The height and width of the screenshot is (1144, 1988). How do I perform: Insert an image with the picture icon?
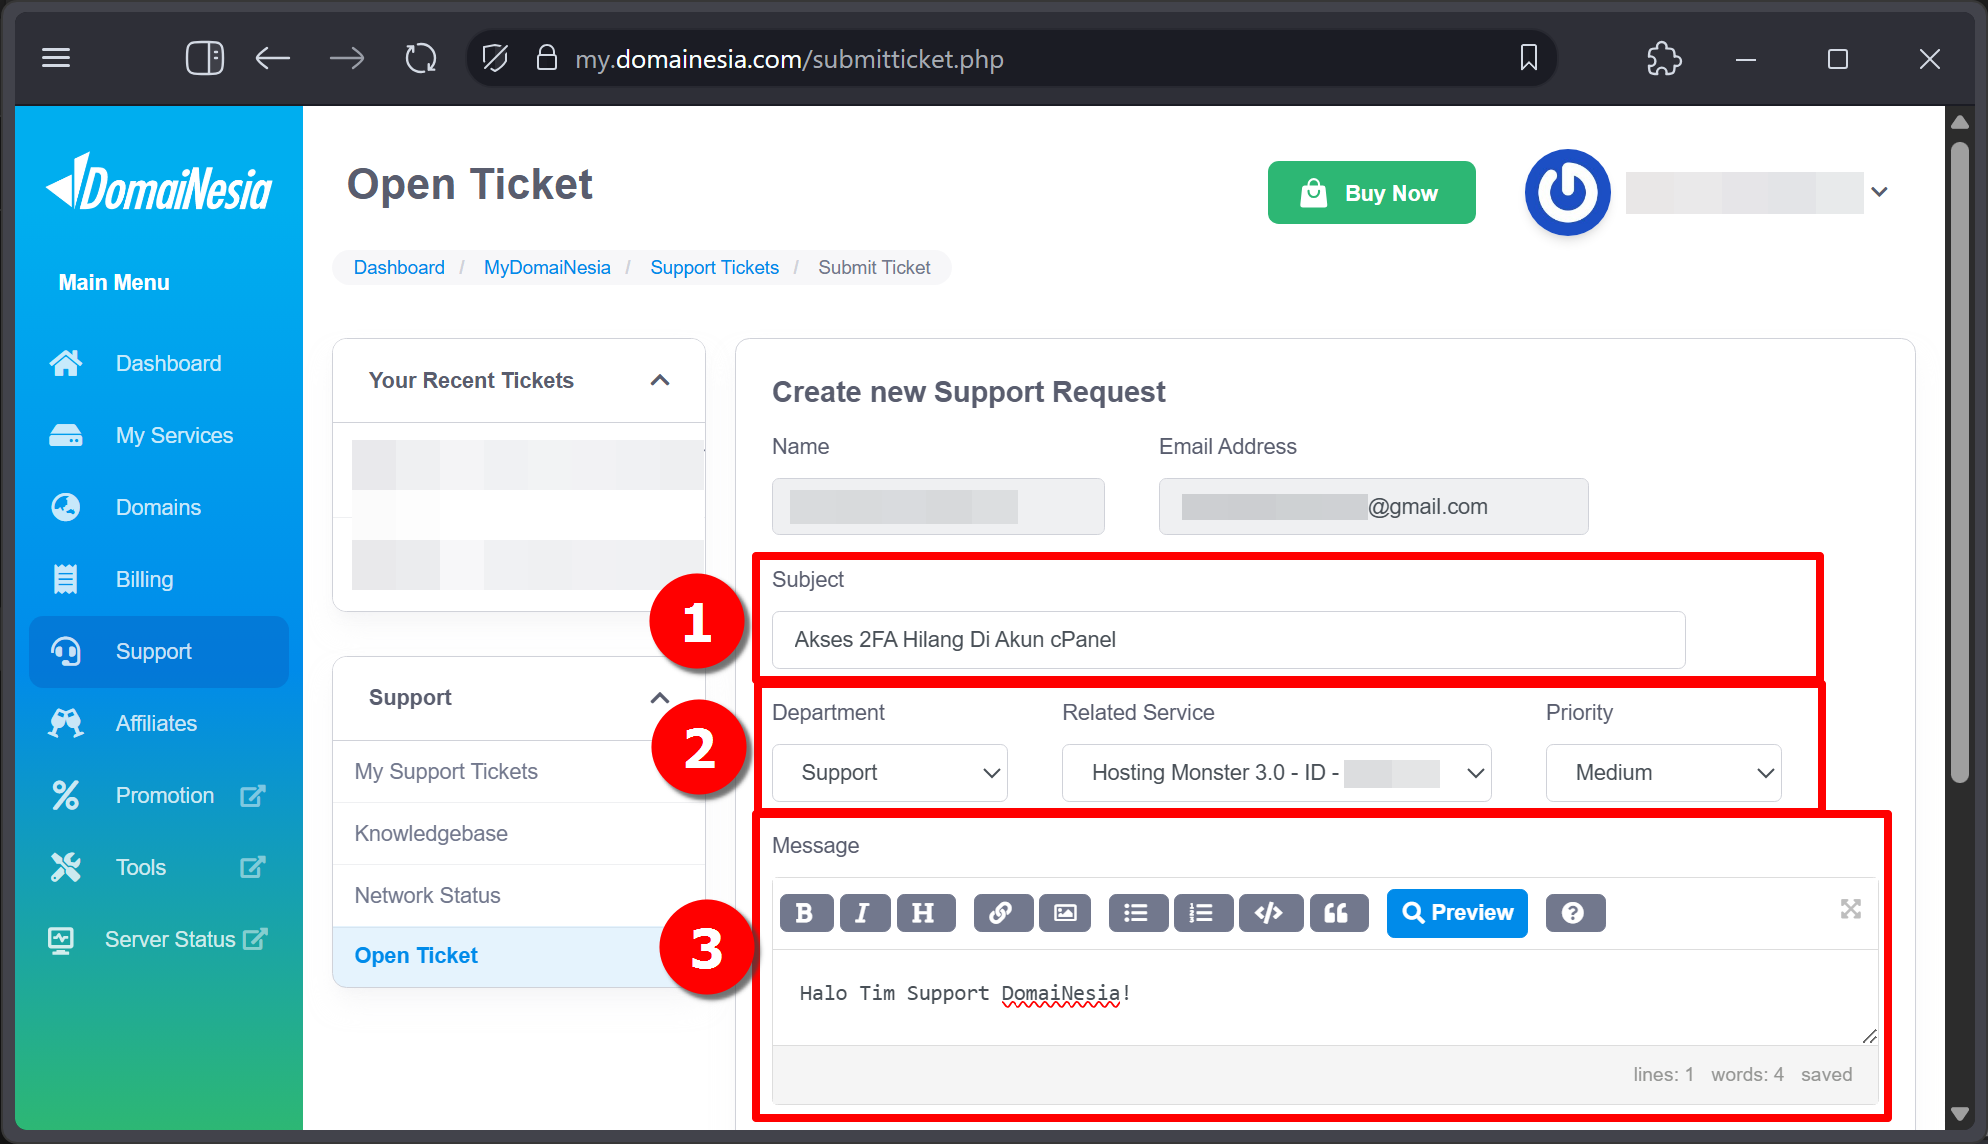[1066, 913]
